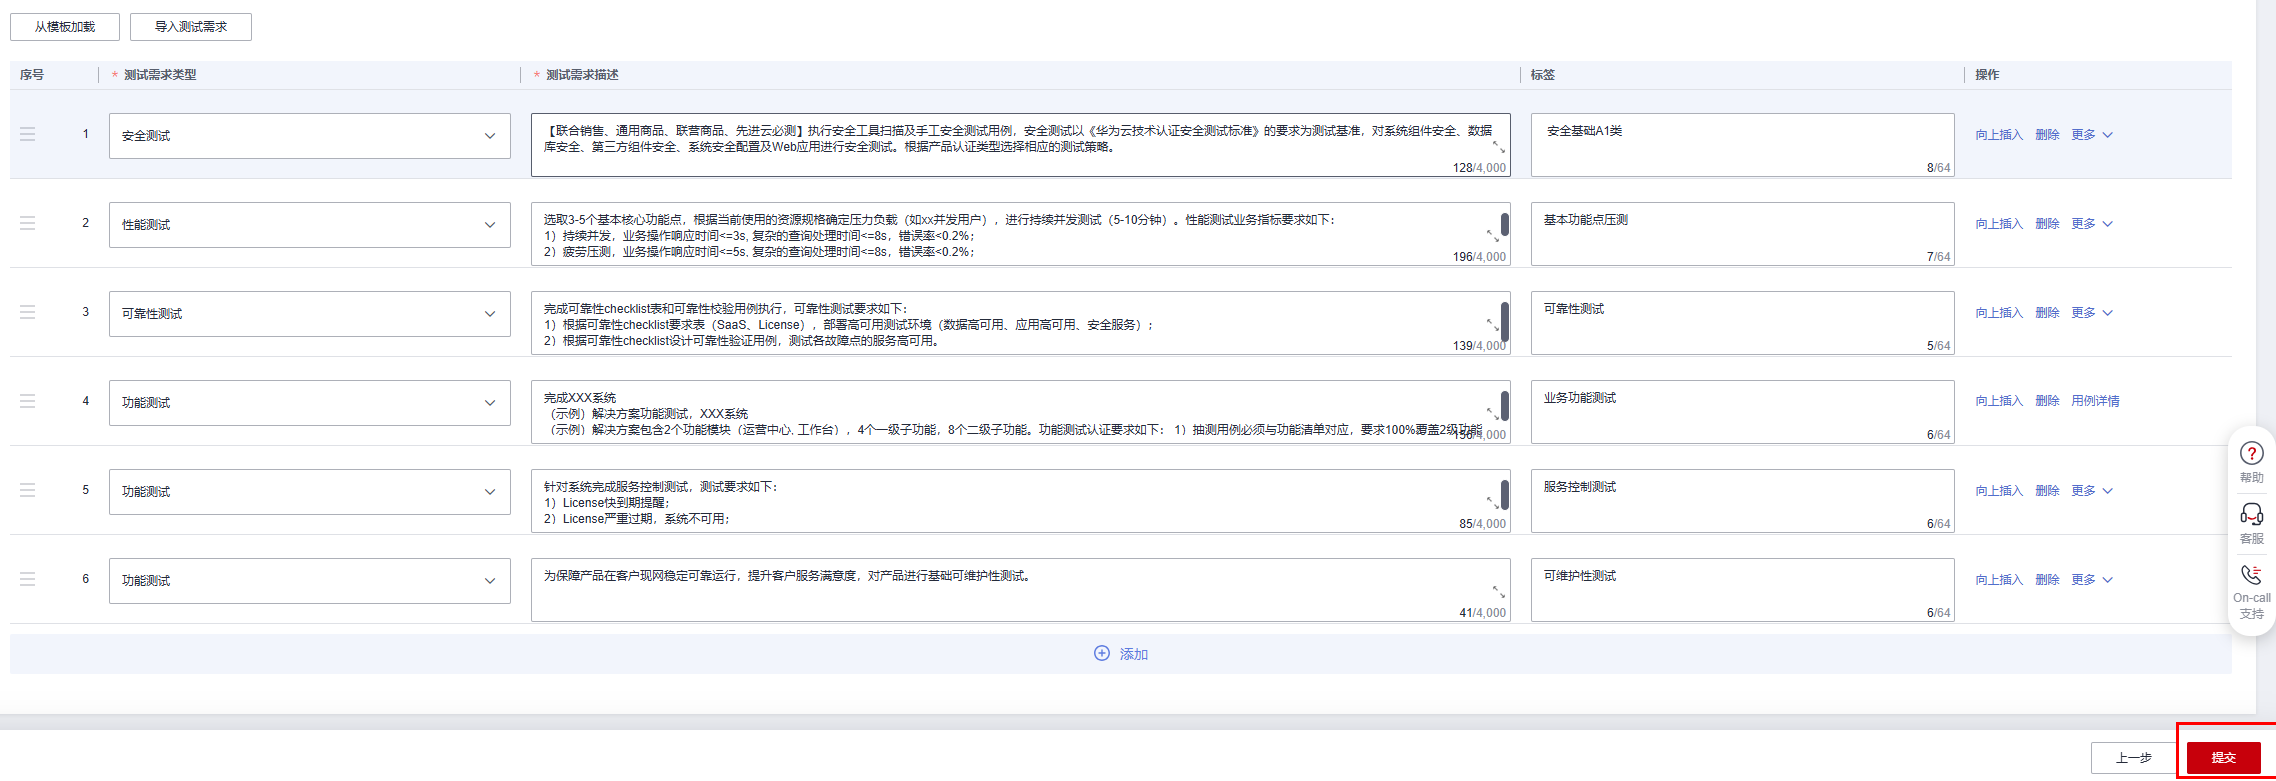Click 向上插入 in row 3
The image size is (2276, 781).
[x=1999, y=313]
